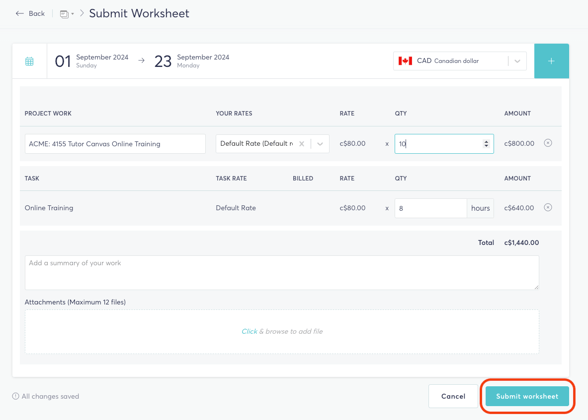This screenshot has height=420, width=588.
Task: Open the worksheet breadcrumb icon dropdown
Action: [x=67, y=14]
